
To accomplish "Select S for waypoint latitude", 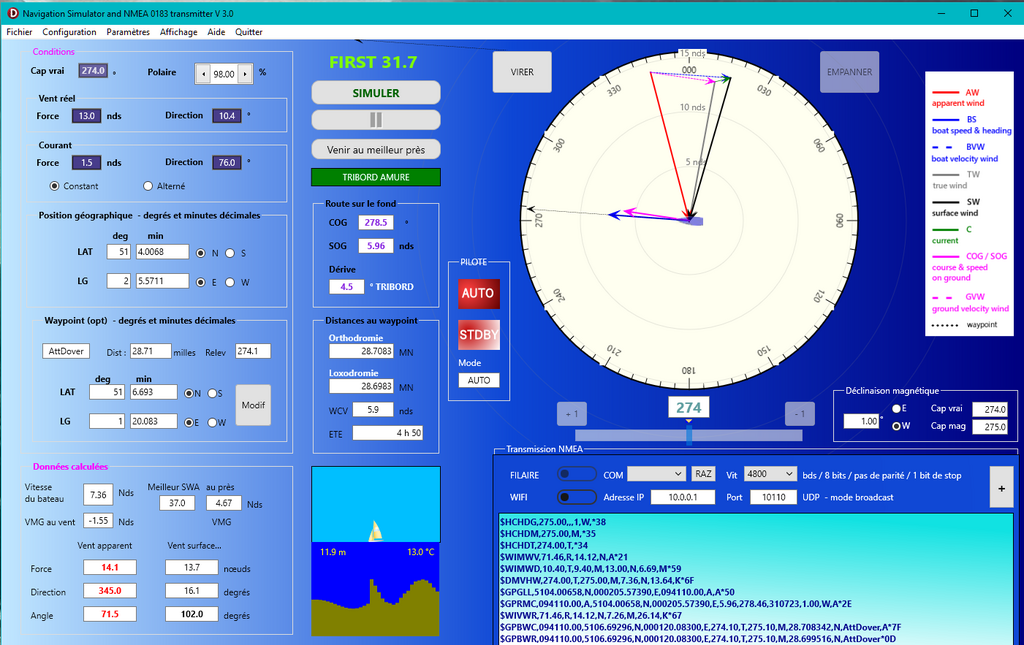I will coord(212,394).
